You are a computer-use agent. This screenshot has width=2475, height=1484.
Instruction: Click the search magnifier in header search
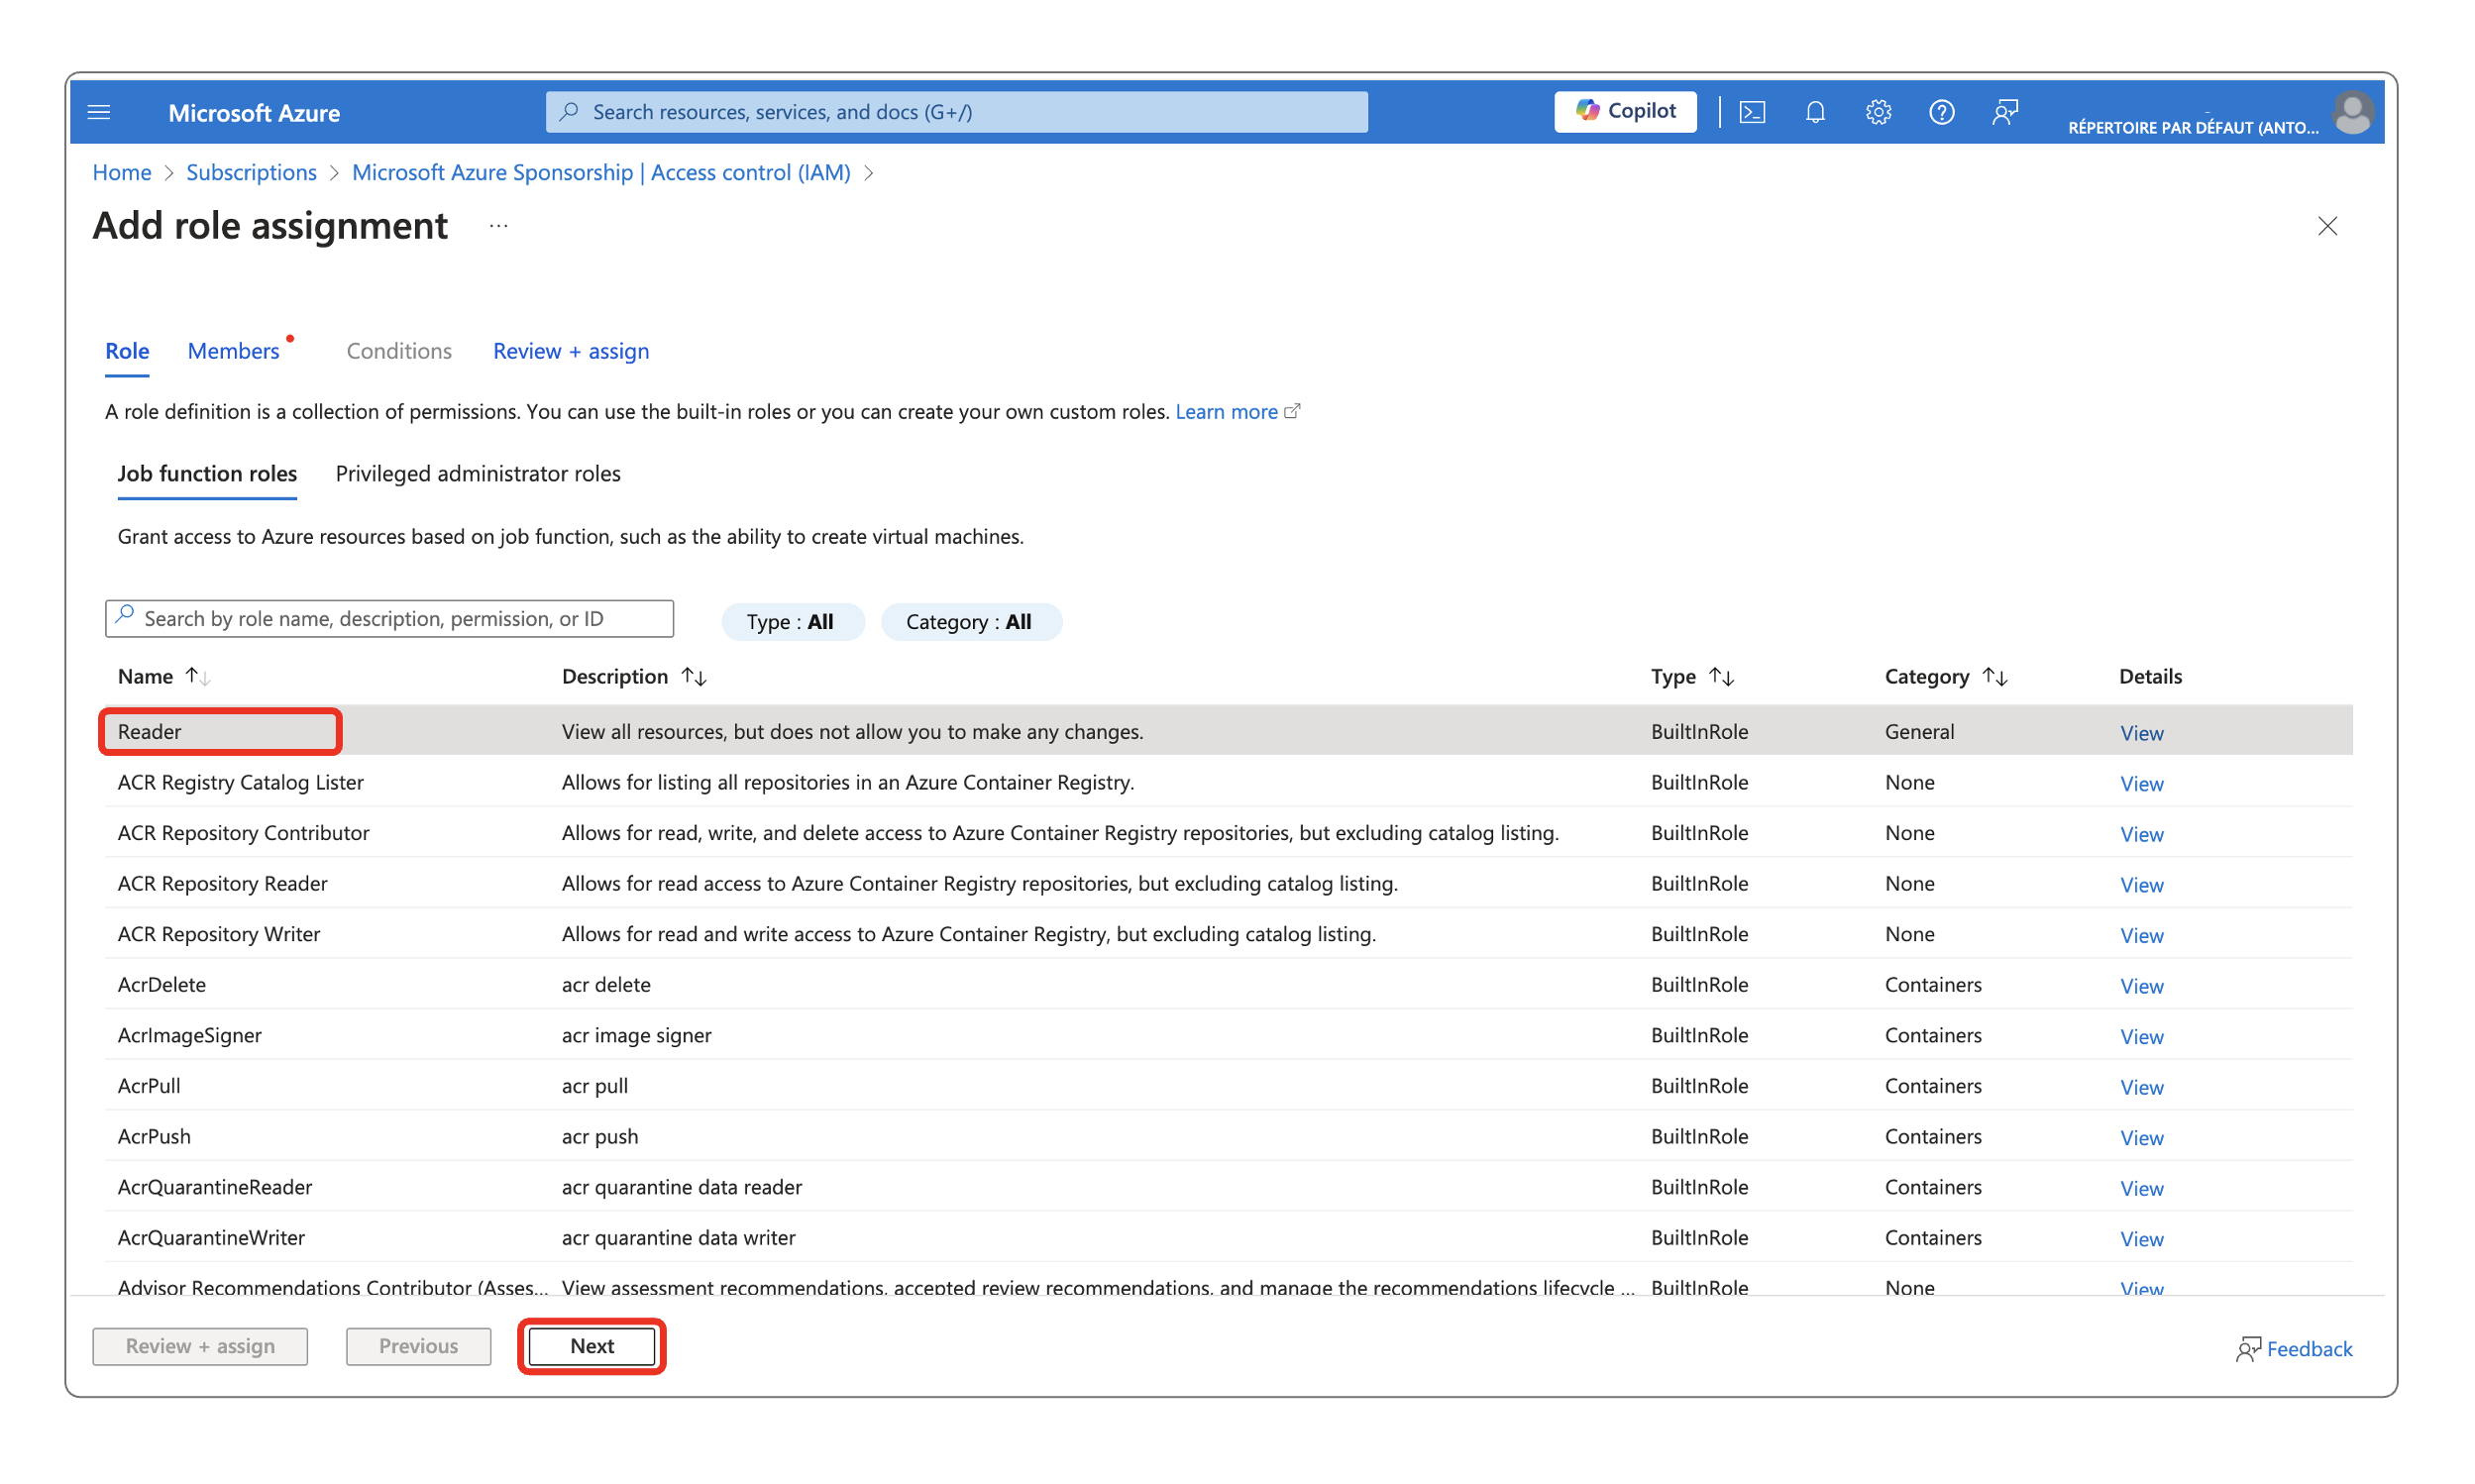569,111
